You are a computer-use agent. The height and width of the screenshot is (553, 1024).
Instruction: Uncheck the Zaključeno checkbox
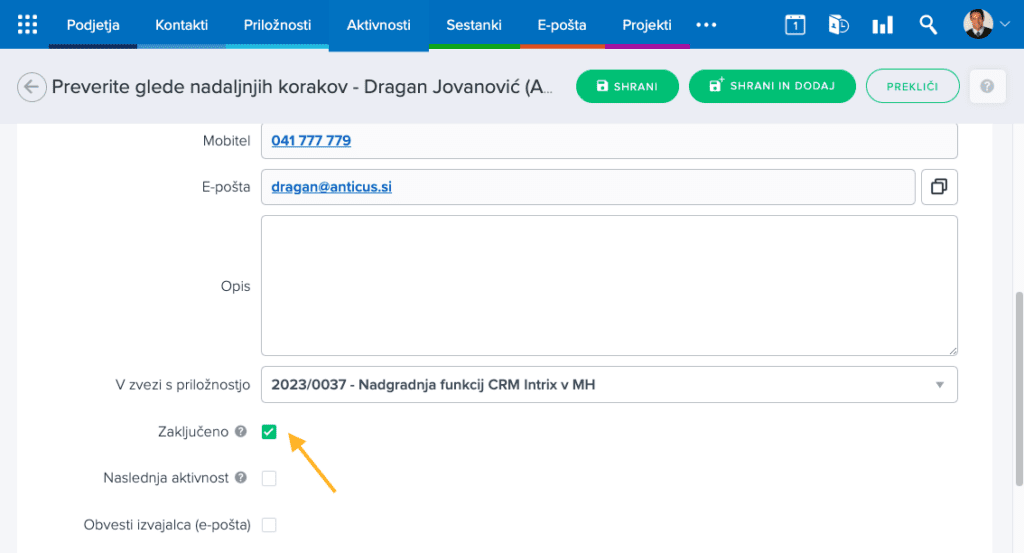click(x=269, y=432)
